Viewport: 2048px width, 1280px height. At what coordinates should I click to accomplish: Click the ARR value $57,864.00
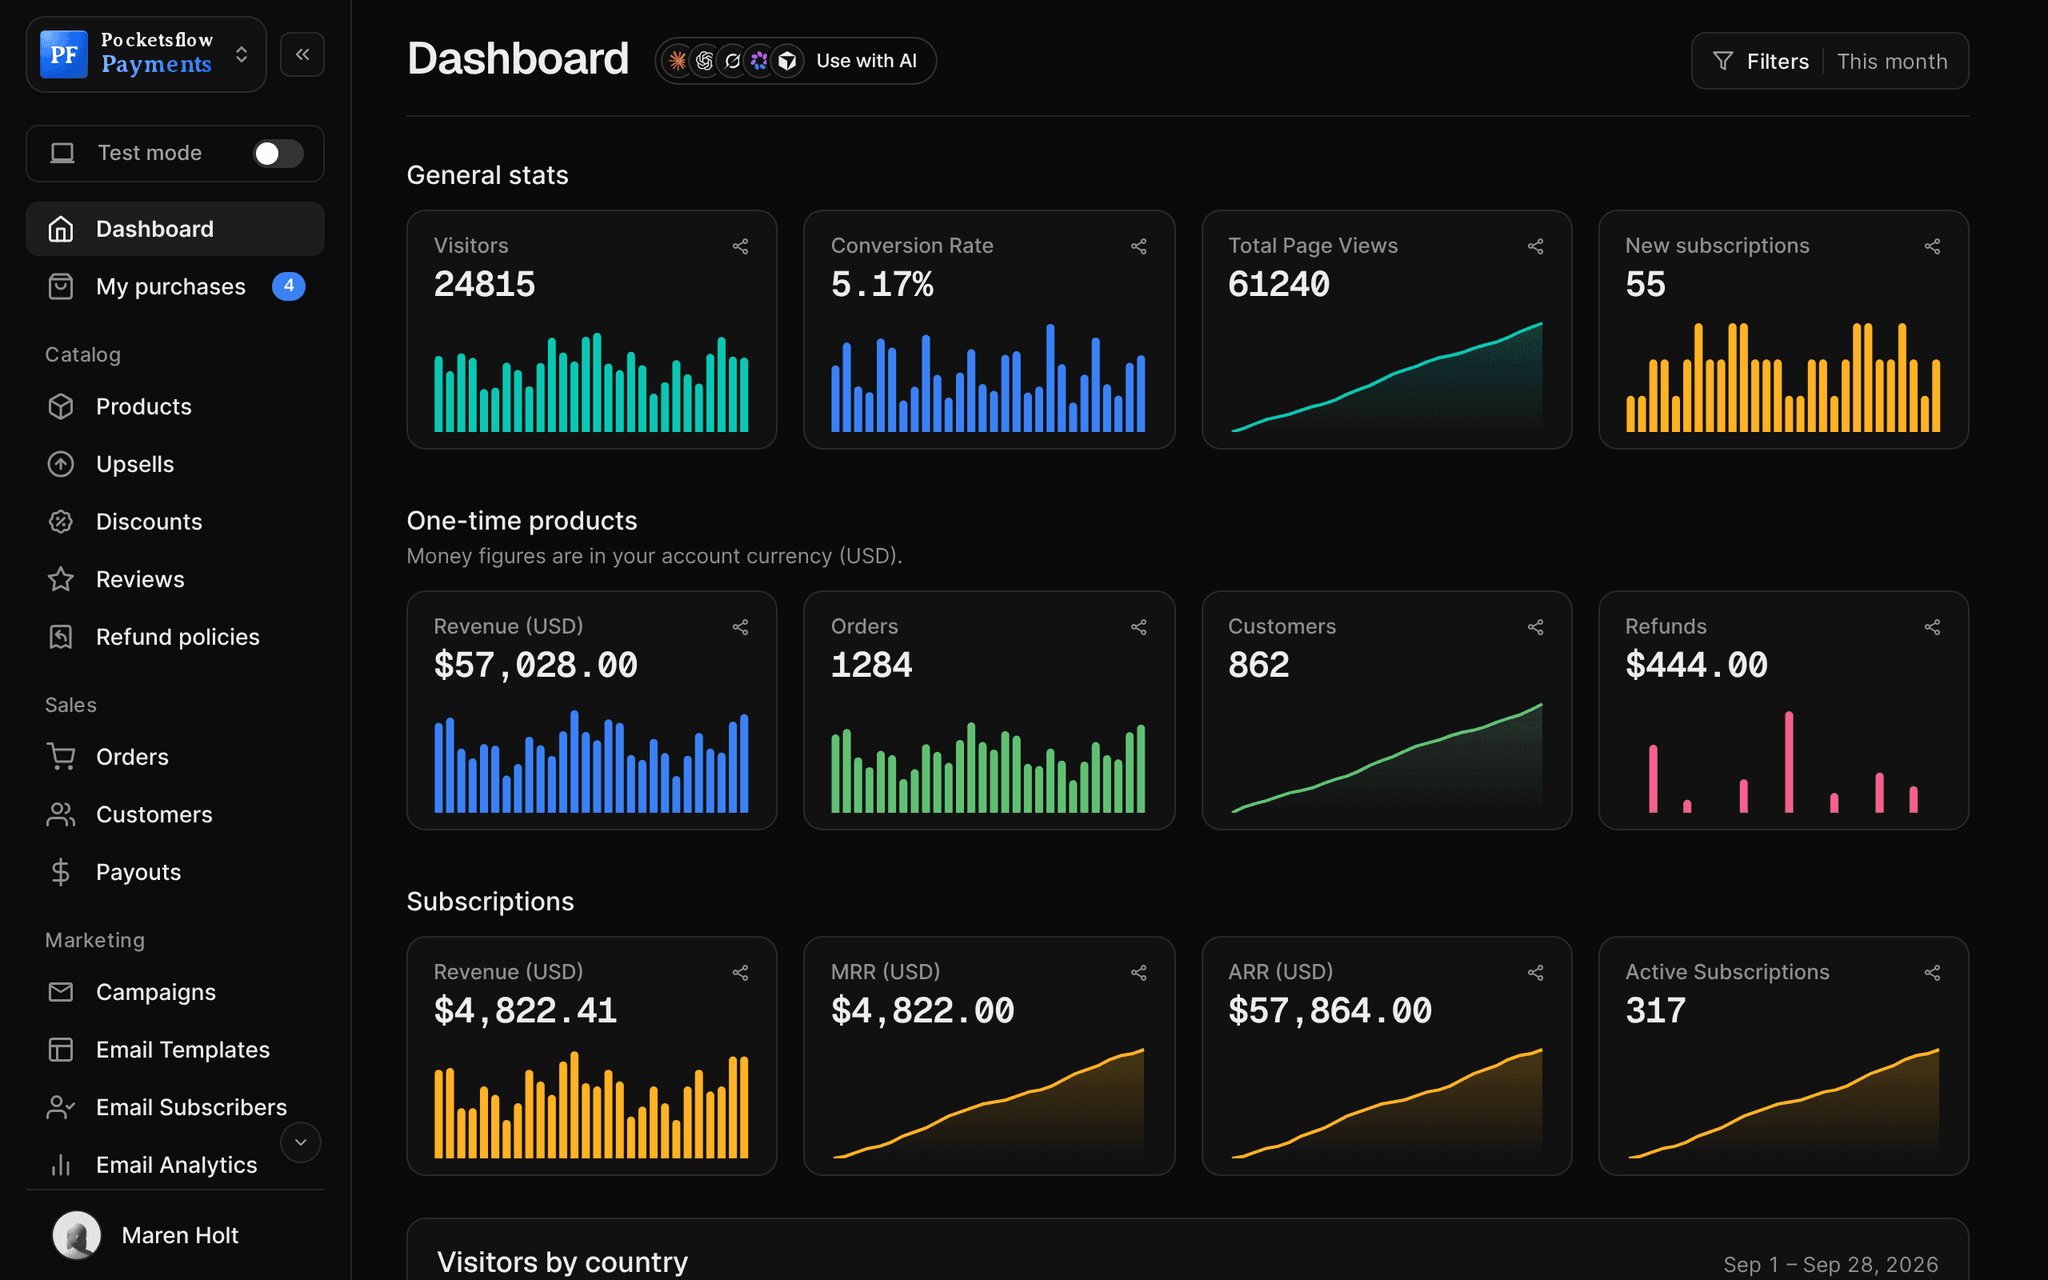pyautogui.click(x=1329, y=1011)
